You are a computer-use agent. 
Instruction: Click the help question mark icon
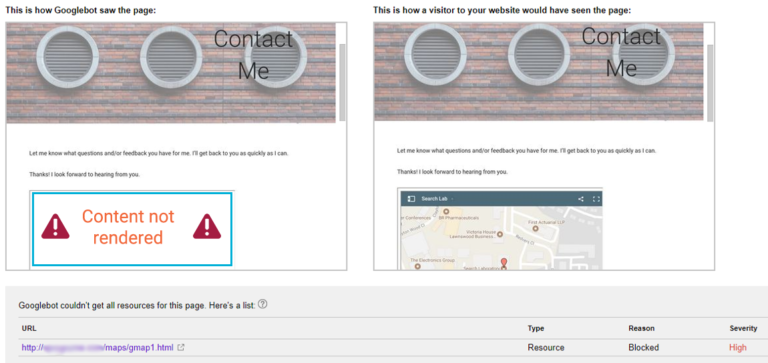click(263, 305)
